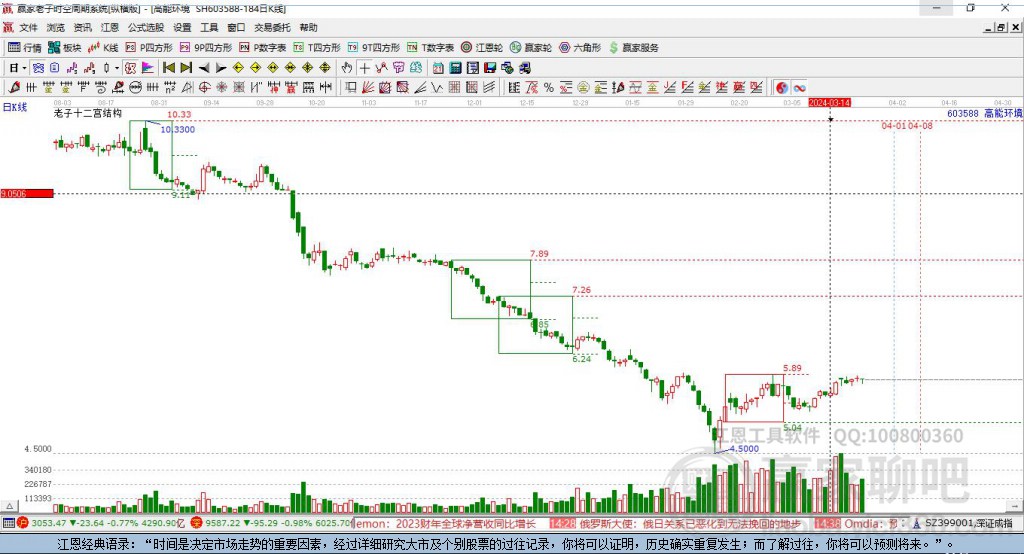Click the 10.33 high price label
Viewport: 1024px width, 554px height.
coord(179,114)
